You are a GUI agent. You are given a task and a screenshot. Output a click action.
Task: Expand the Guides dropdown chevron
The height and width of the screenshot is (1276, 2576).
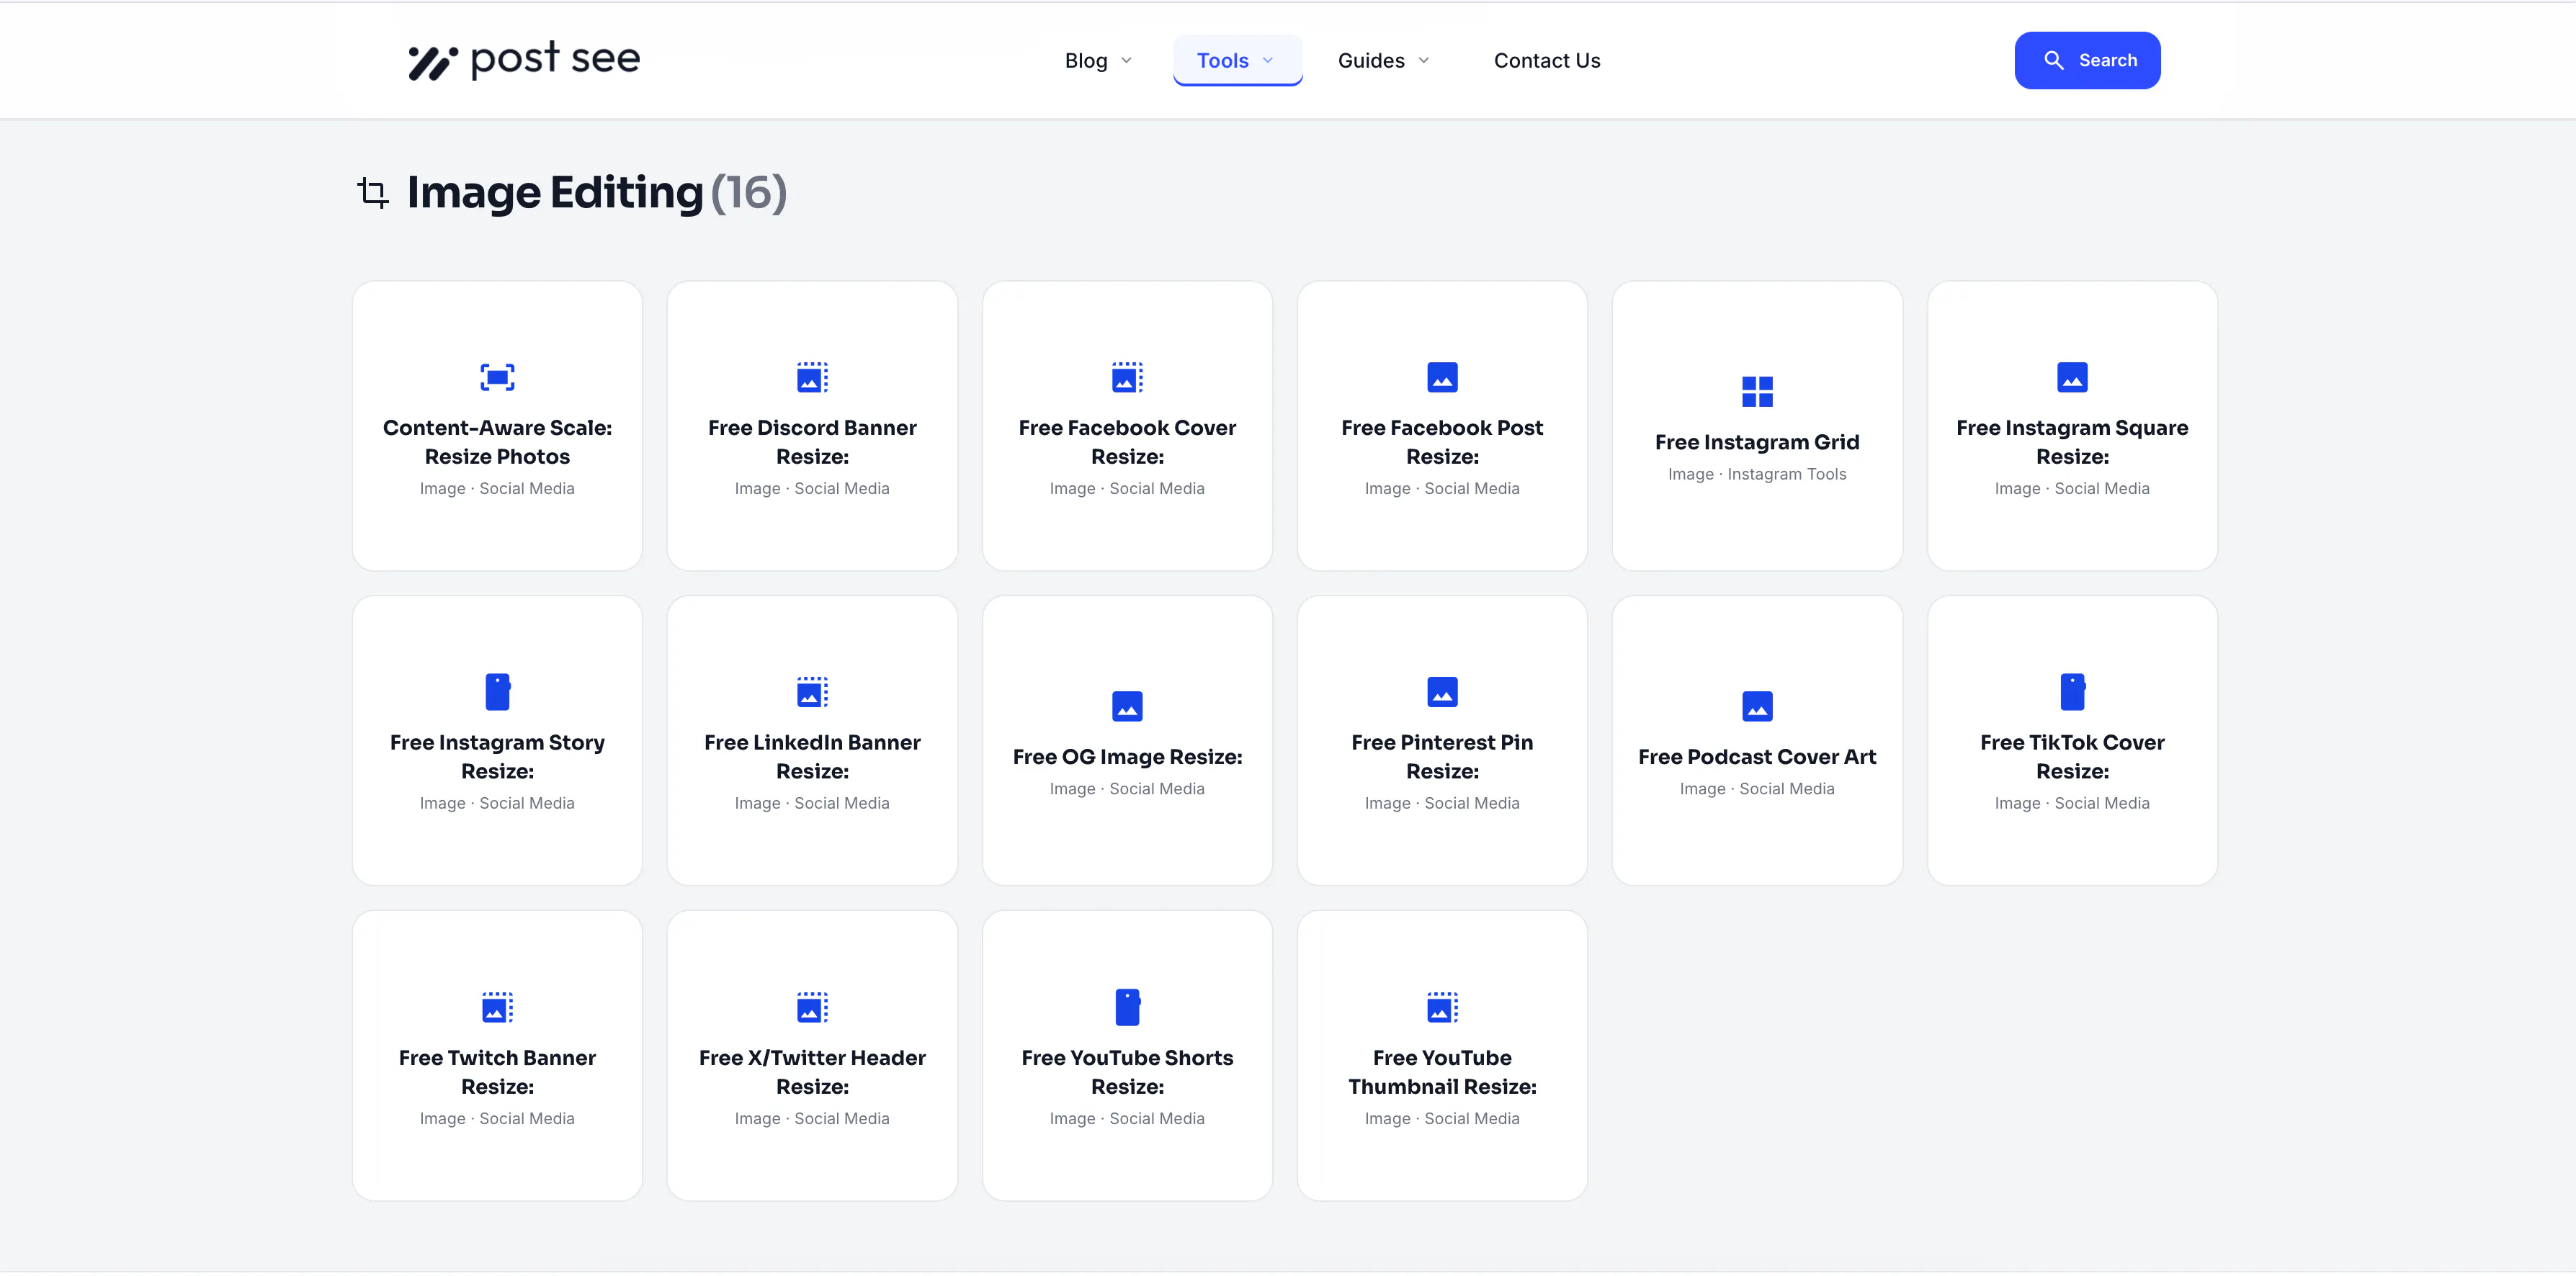(x=1424, y=61)
